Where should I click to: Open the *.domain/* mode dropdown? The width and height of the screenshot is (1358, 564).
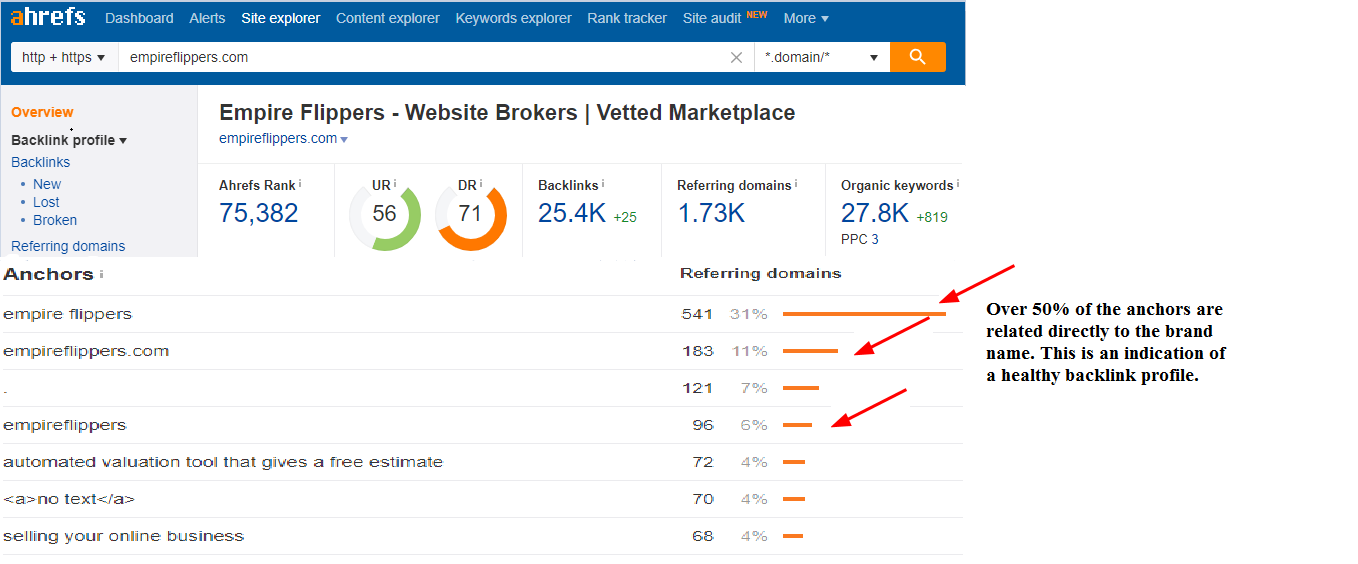(822, 57)
